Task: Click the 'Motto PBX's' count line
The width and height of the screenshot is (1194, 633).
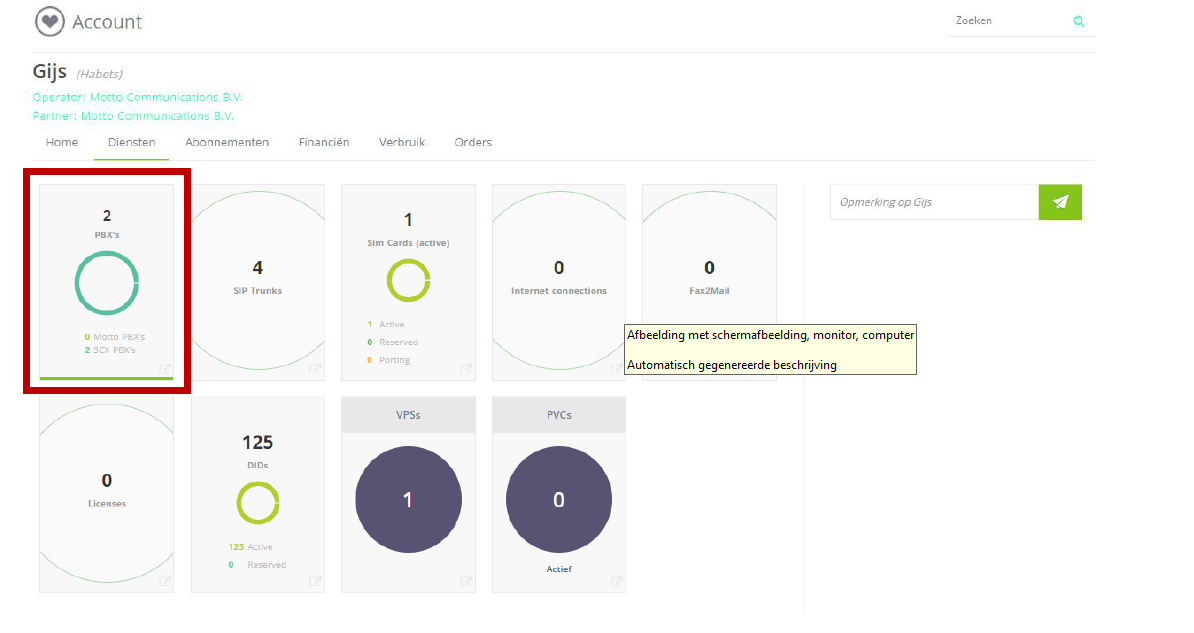Action: [x=114, y=337]
